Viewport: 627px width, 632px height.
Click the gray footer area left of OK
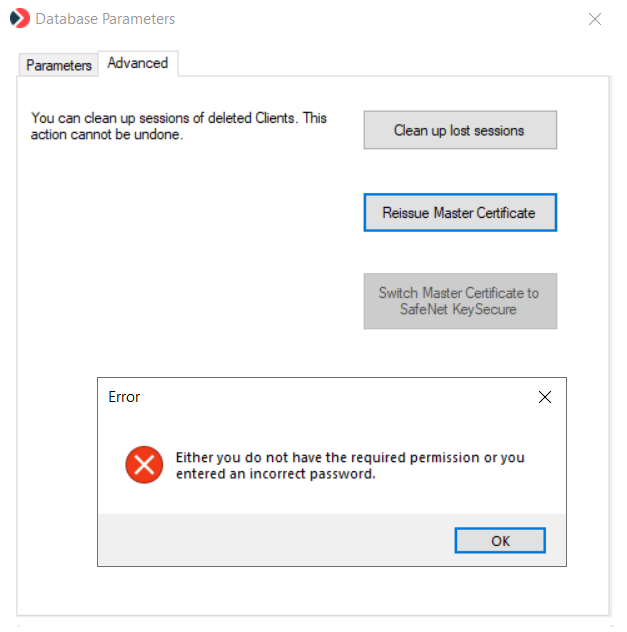tap(270, 541)
